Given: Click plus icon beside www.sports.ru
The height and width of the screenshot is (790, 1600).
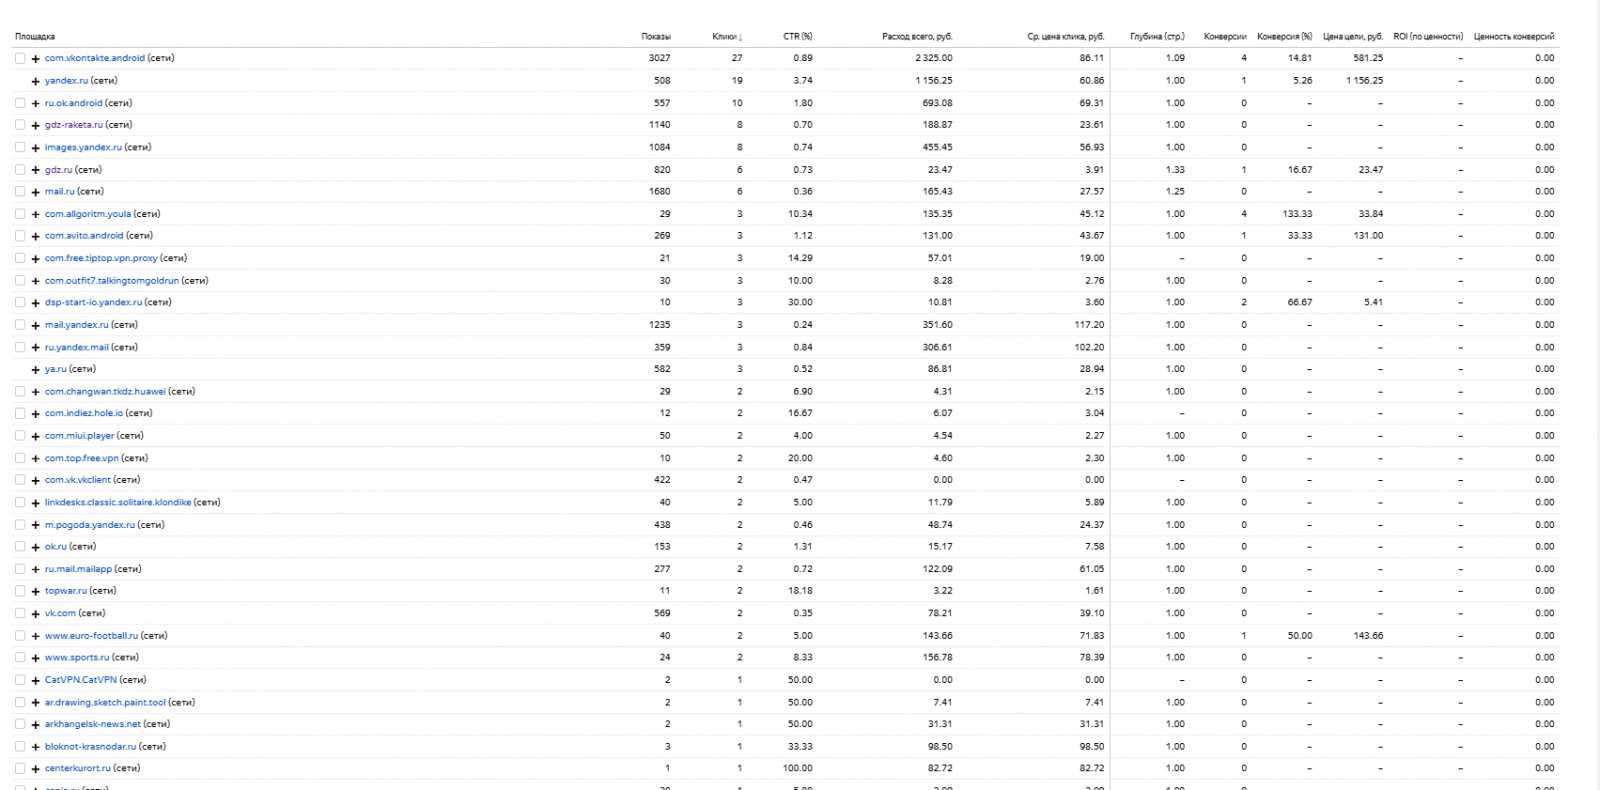Looking at the screenshot, I should tap(36, 658).
